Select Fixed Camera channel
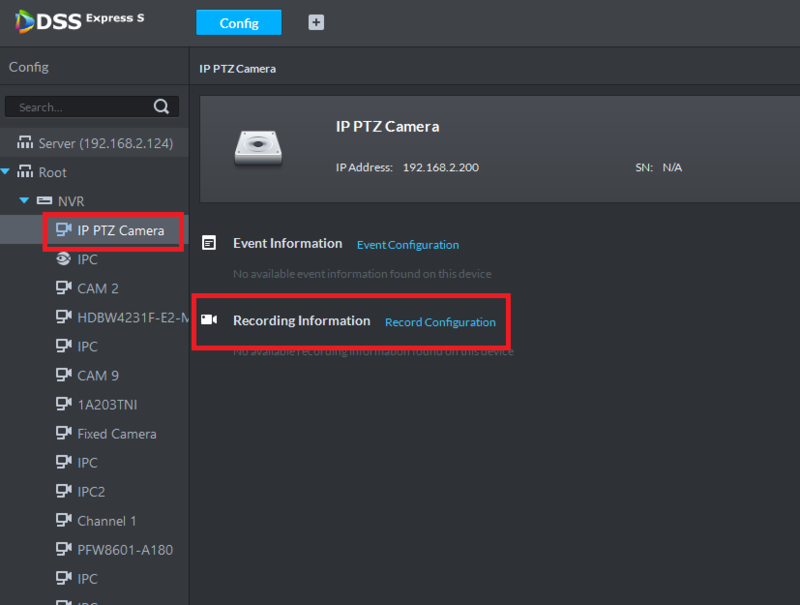800x605 pixels. click(x=117, y=434)
